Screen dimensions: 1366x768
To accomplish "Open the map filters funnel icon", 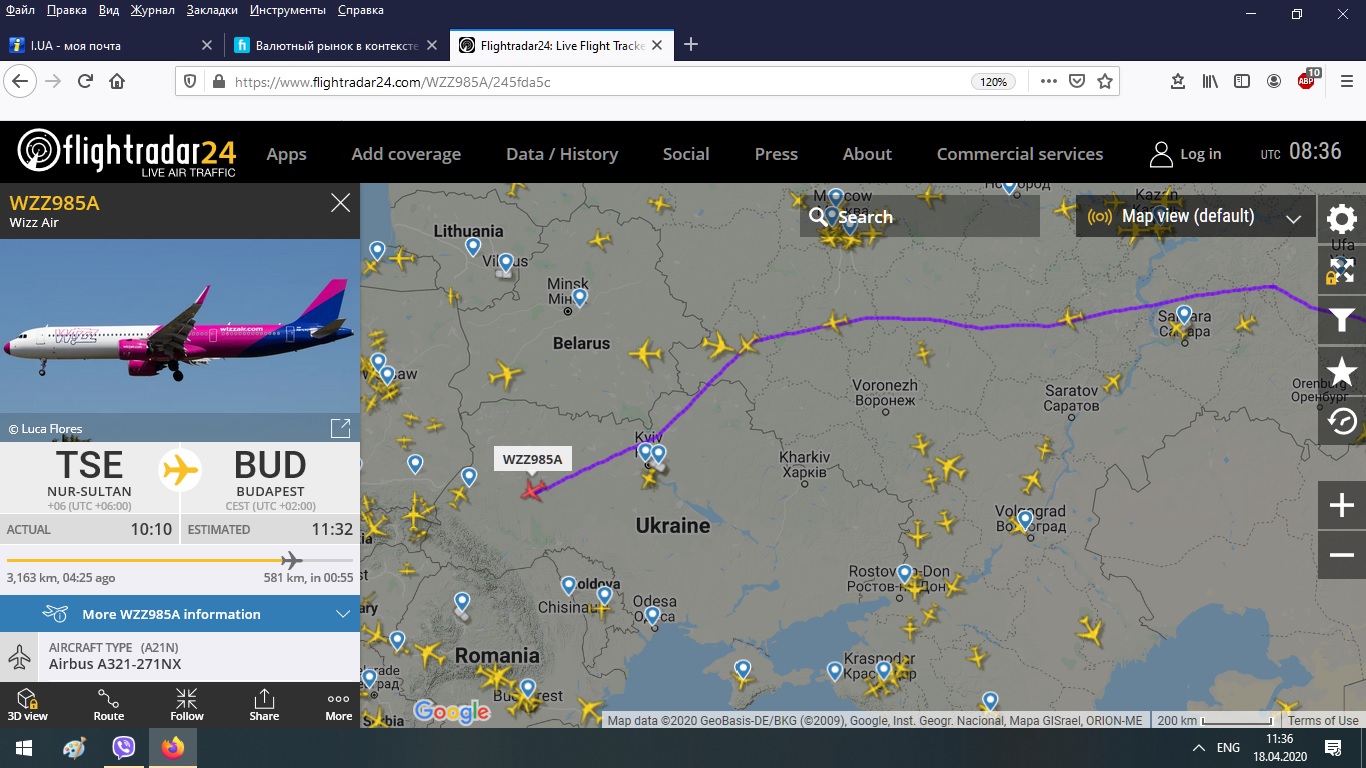I will click(1341, 321).
